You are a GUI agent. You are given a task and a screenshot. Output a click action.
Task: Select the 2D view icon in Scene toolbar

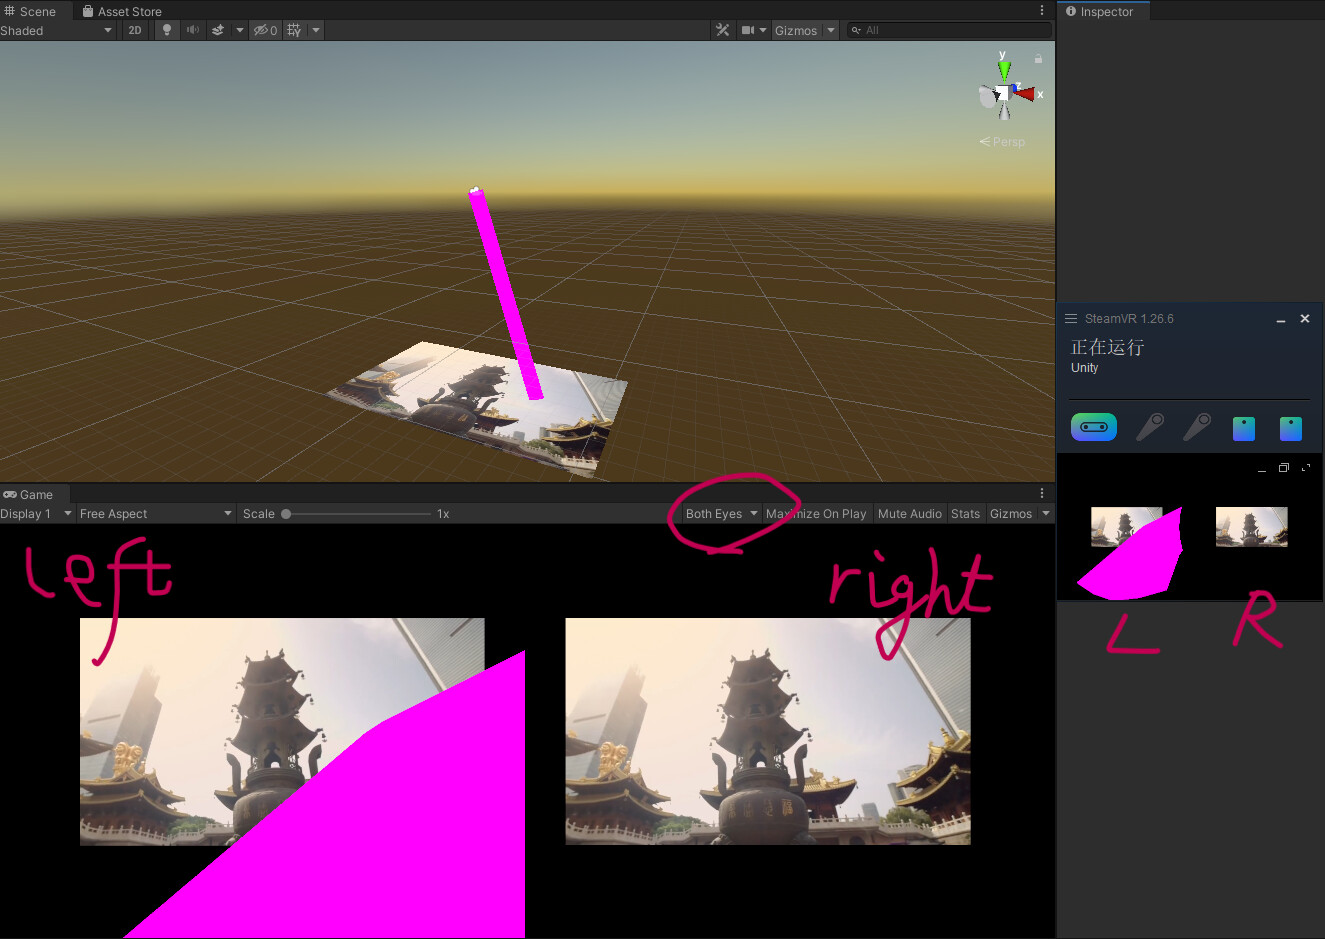pos(135,30)
